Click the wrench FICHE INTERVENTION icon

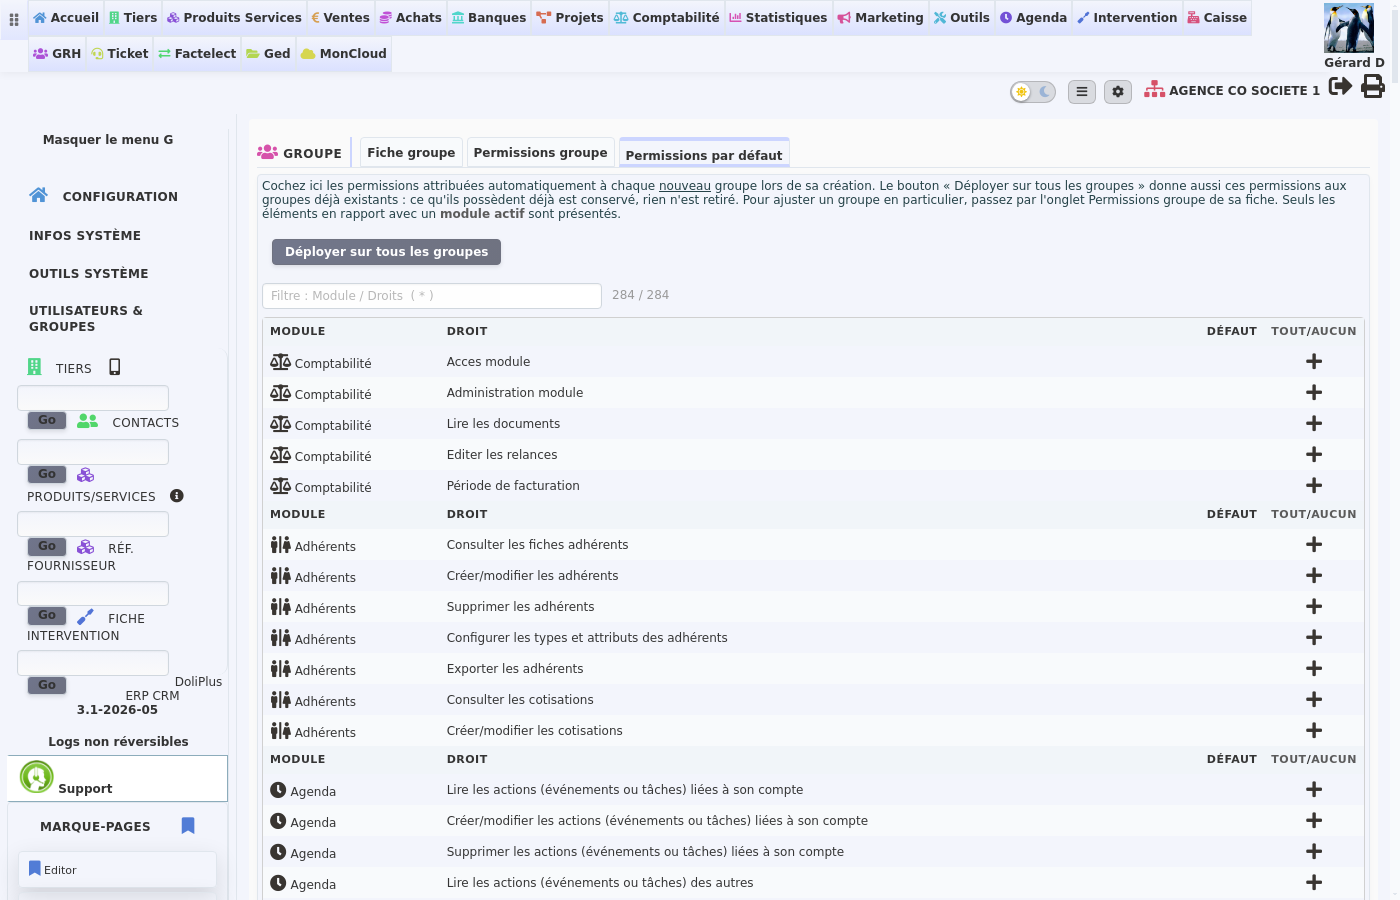[x=86, y=617]
